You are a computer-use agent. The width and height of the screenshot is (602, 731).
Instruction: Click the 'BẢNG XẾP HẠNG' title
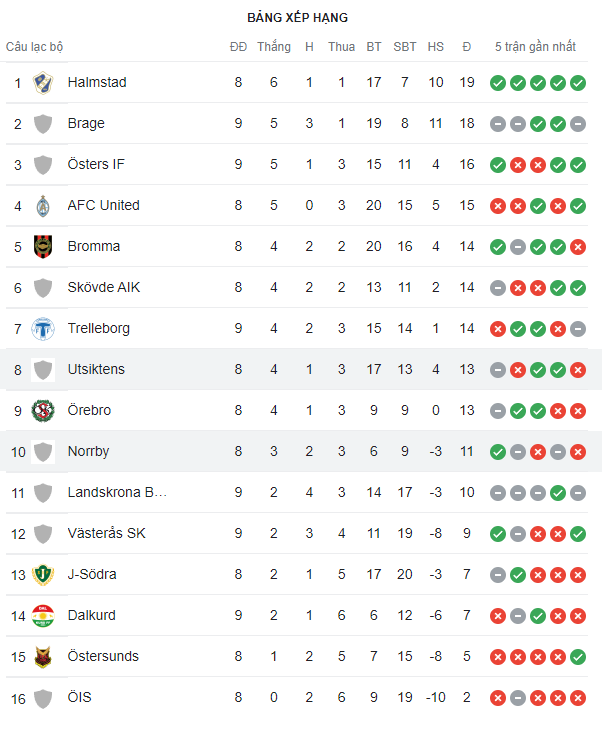pos(297,18)
